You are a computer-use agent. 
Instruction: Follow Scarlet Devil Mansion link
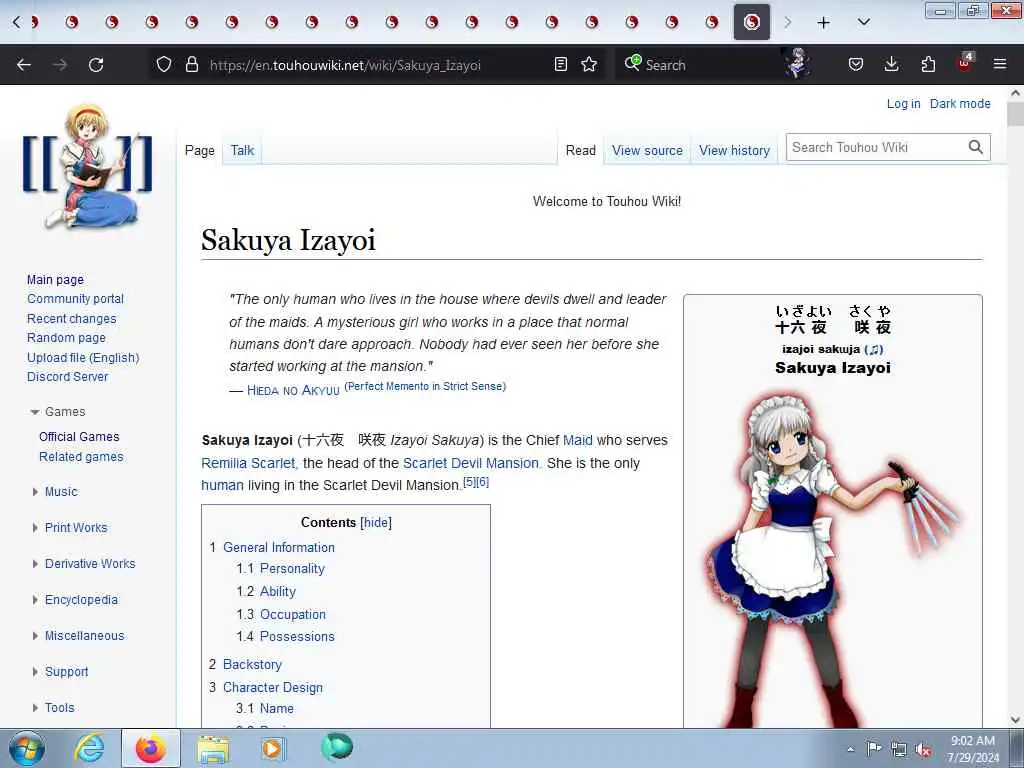[x=472, y=463]
